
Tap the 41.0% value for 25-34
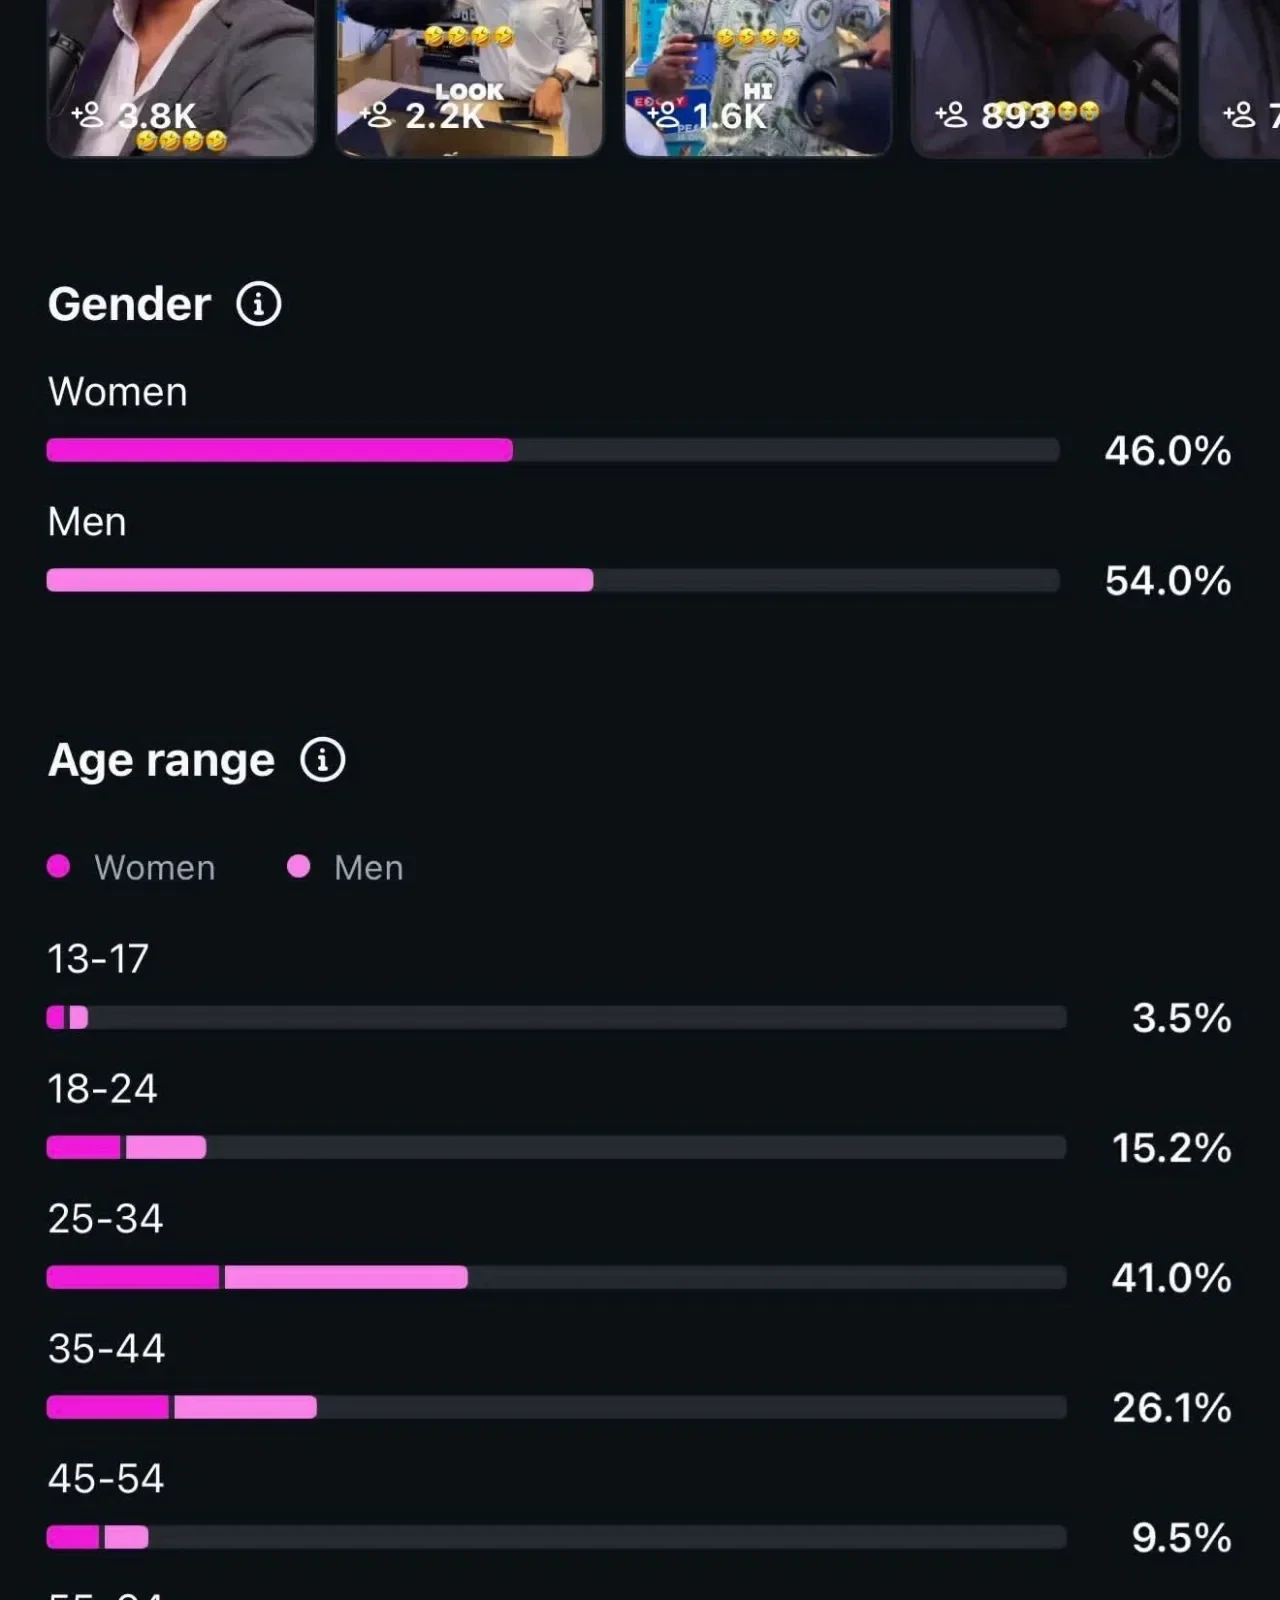(x=1171, y=1278)
